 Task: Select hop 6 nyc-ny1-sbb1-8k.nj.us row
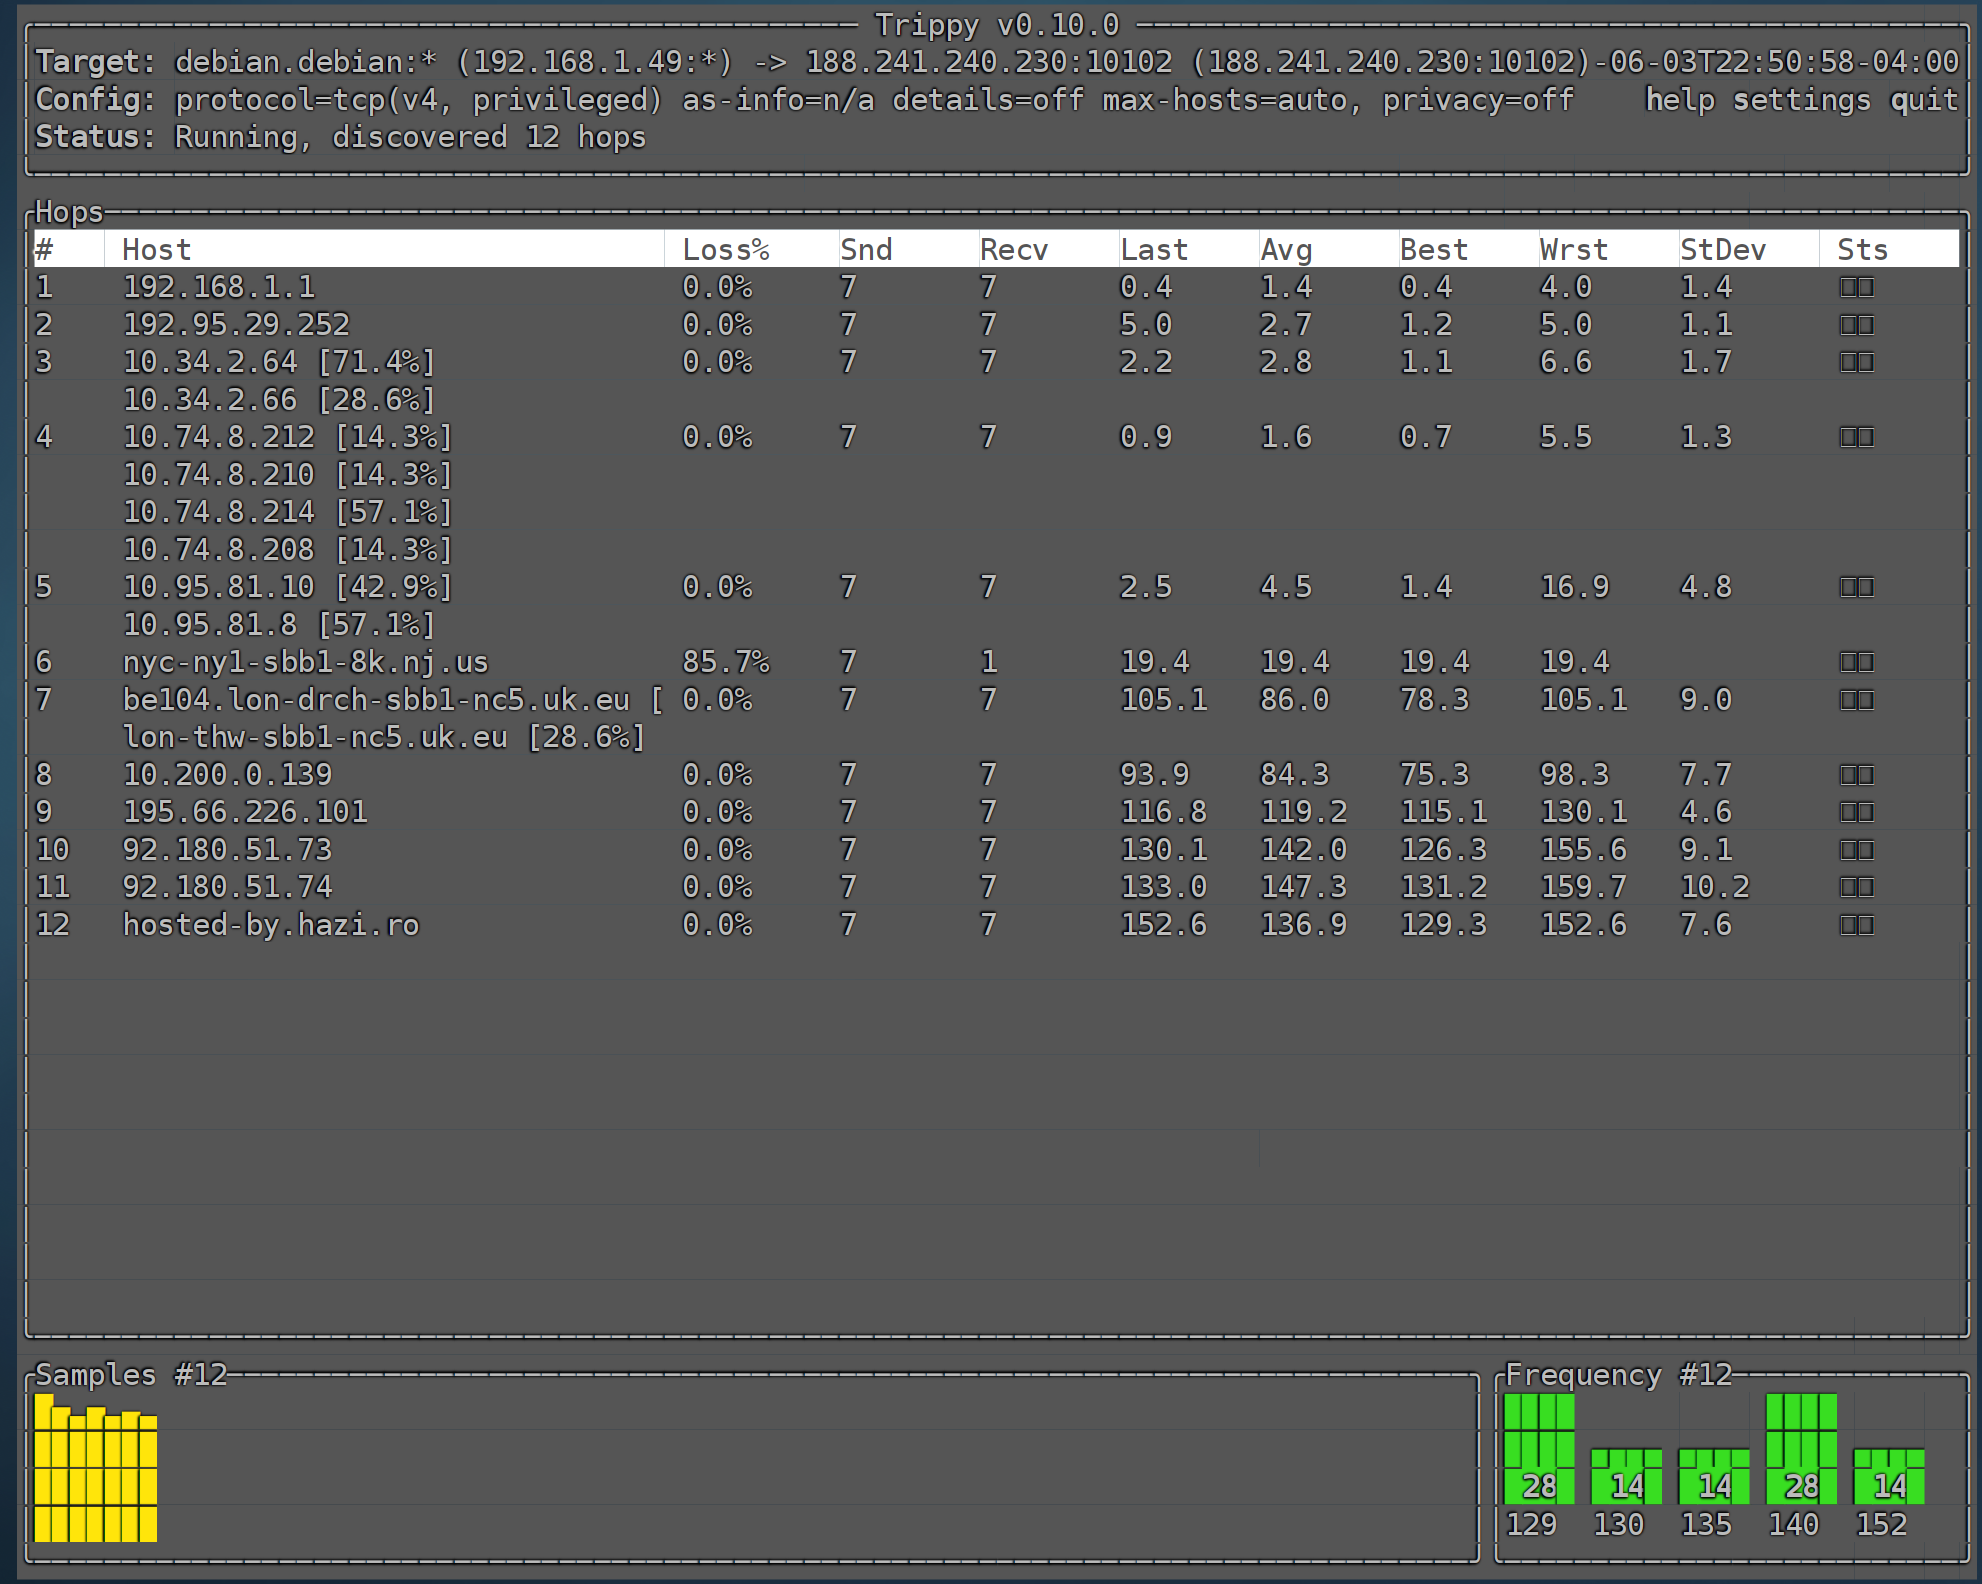pos(305,663)
